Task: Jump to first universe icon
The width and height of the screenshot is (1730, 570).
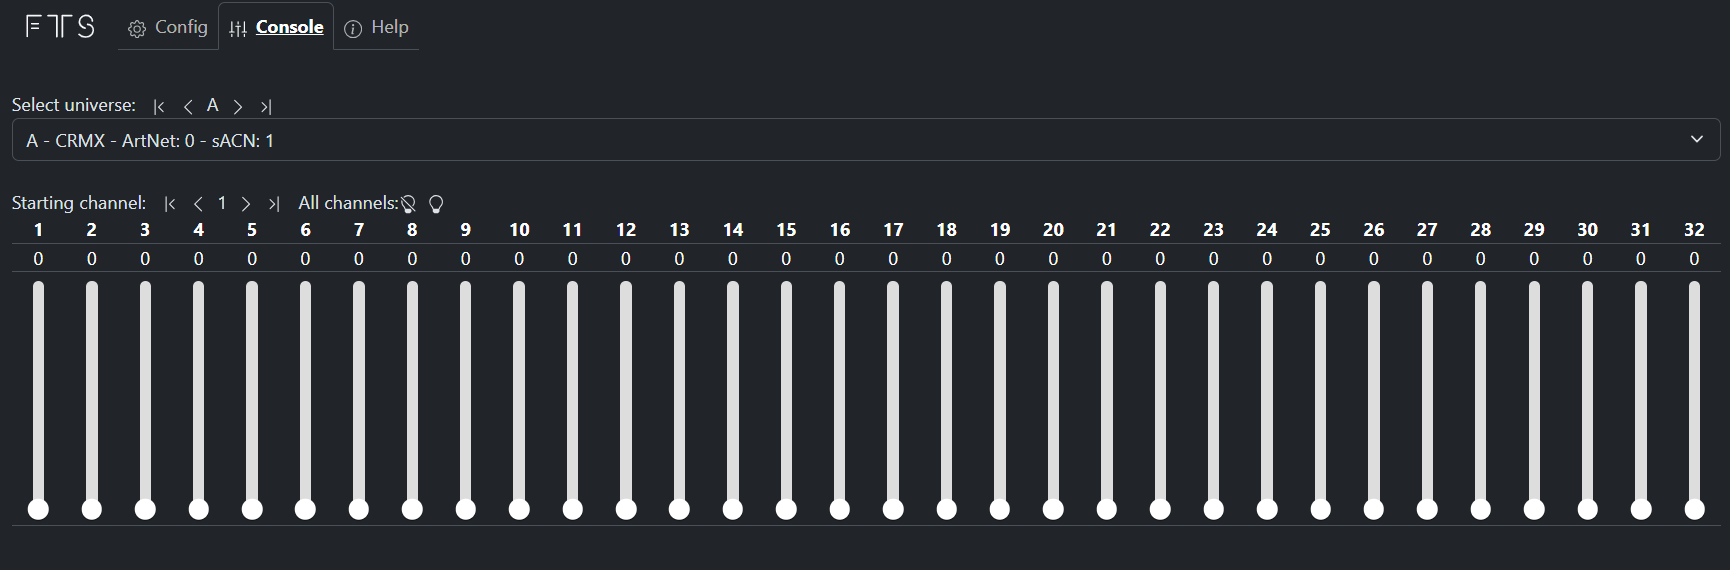Action: click(x=159, y=106)
